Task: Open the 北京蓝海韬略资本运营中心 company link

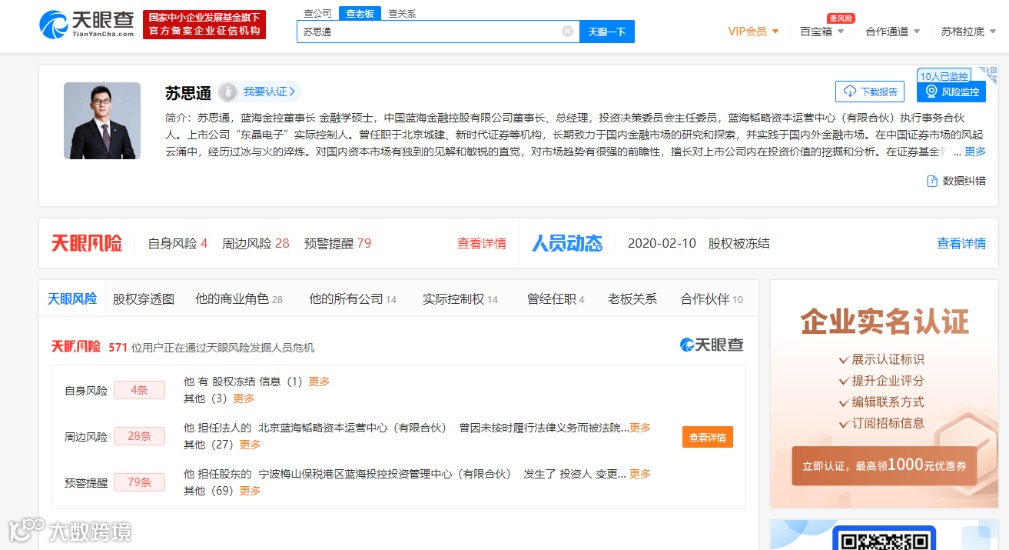Action: (352, 428)
